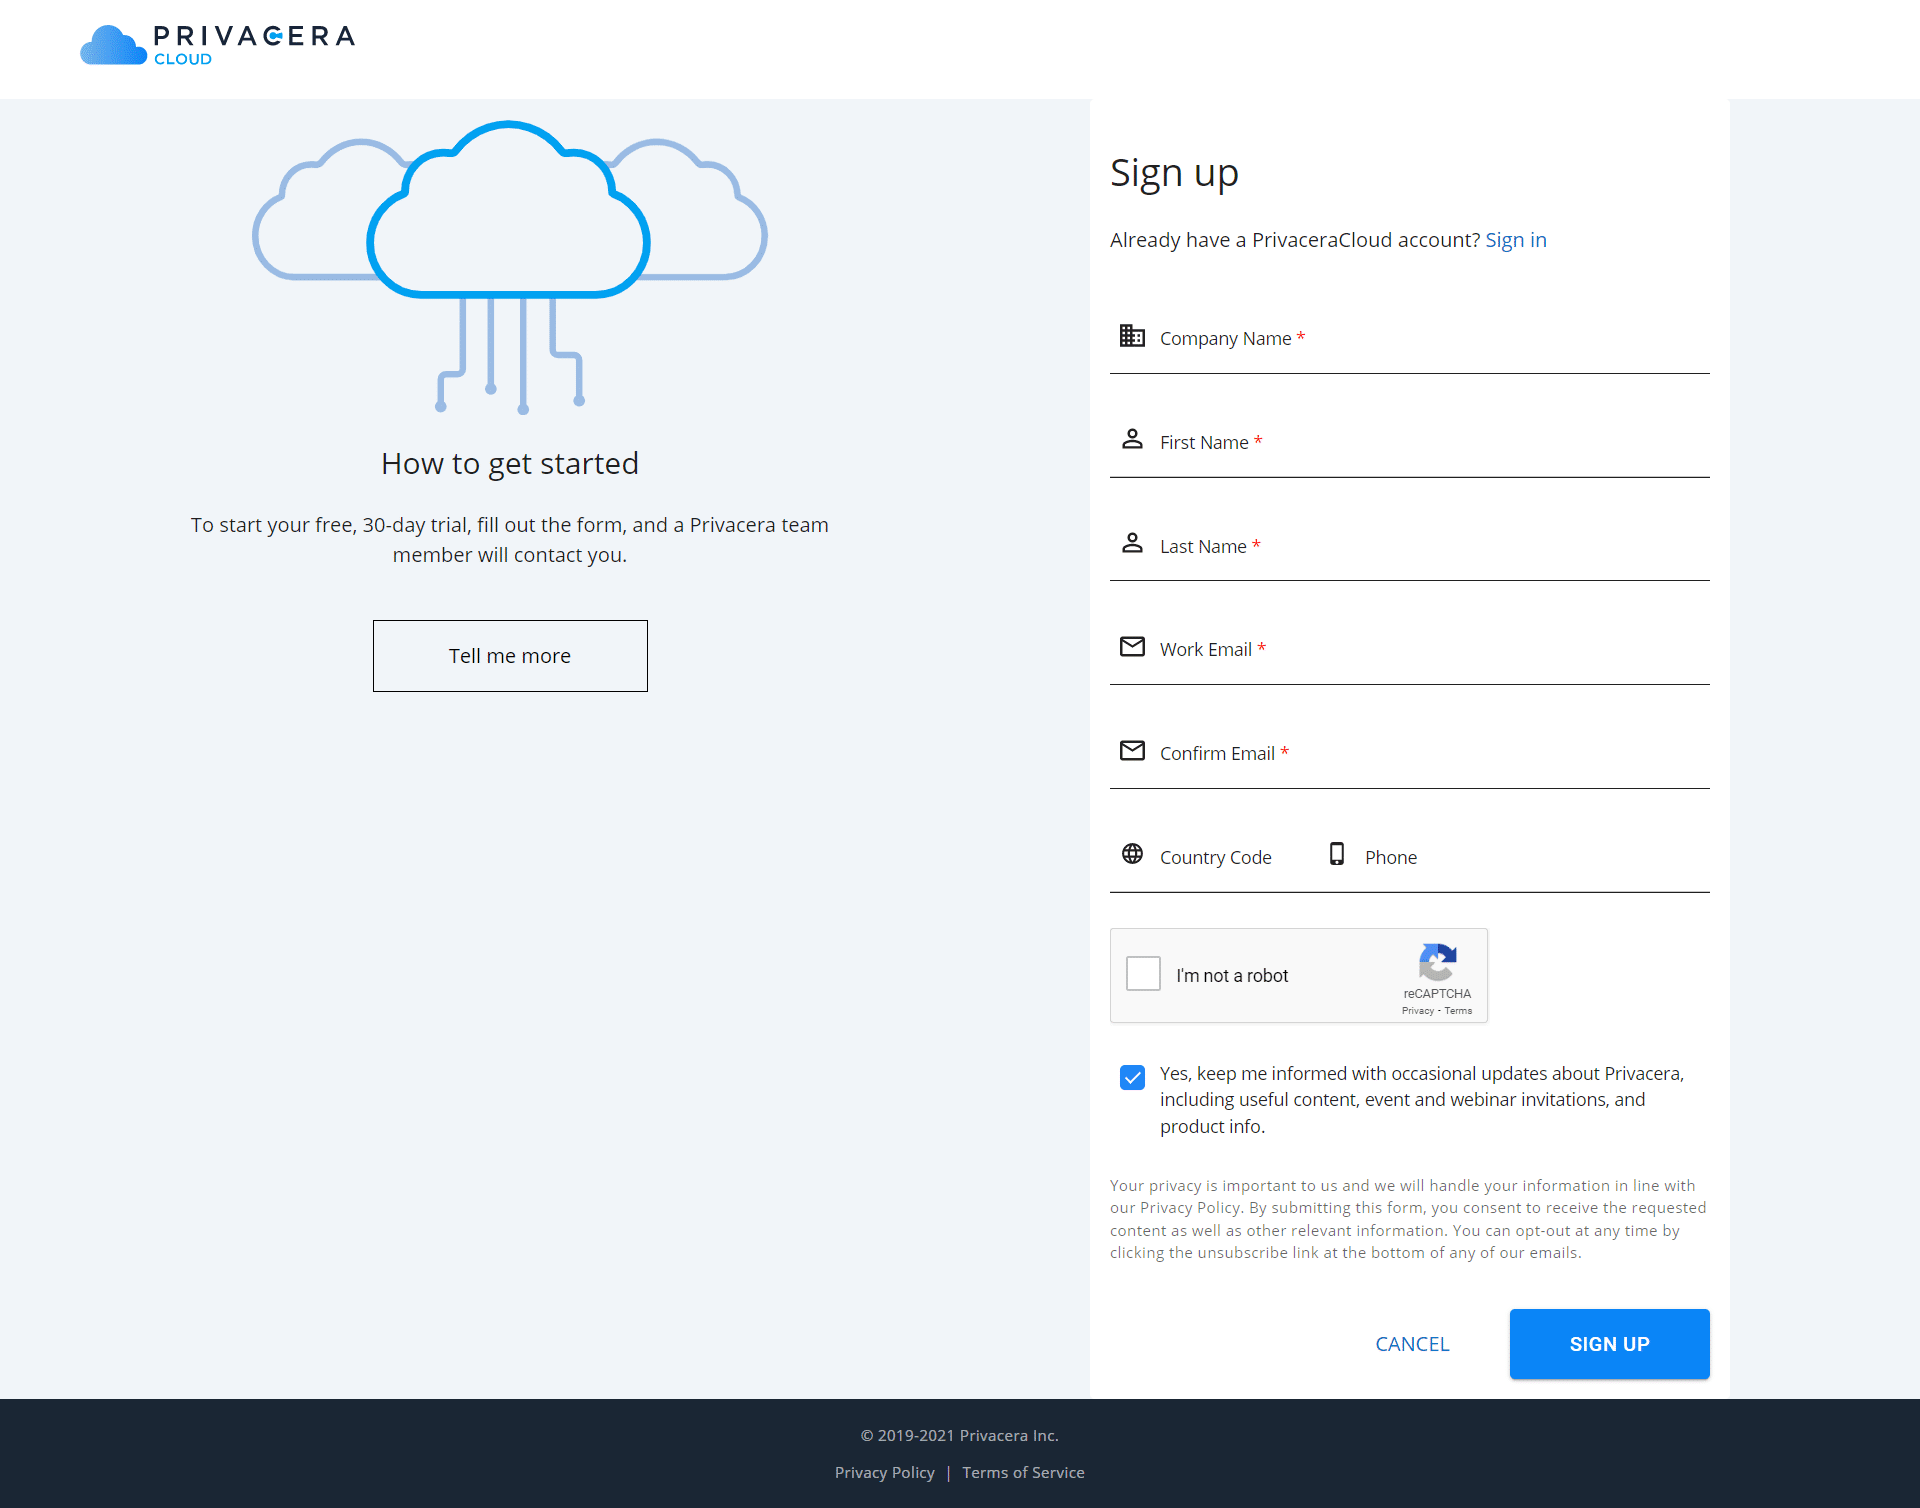This screenshot has width=1920, height=1508.
Task: Click the envelope icon beside Confirm Email
Action: pyautogui.click(x=1132, y=751)
